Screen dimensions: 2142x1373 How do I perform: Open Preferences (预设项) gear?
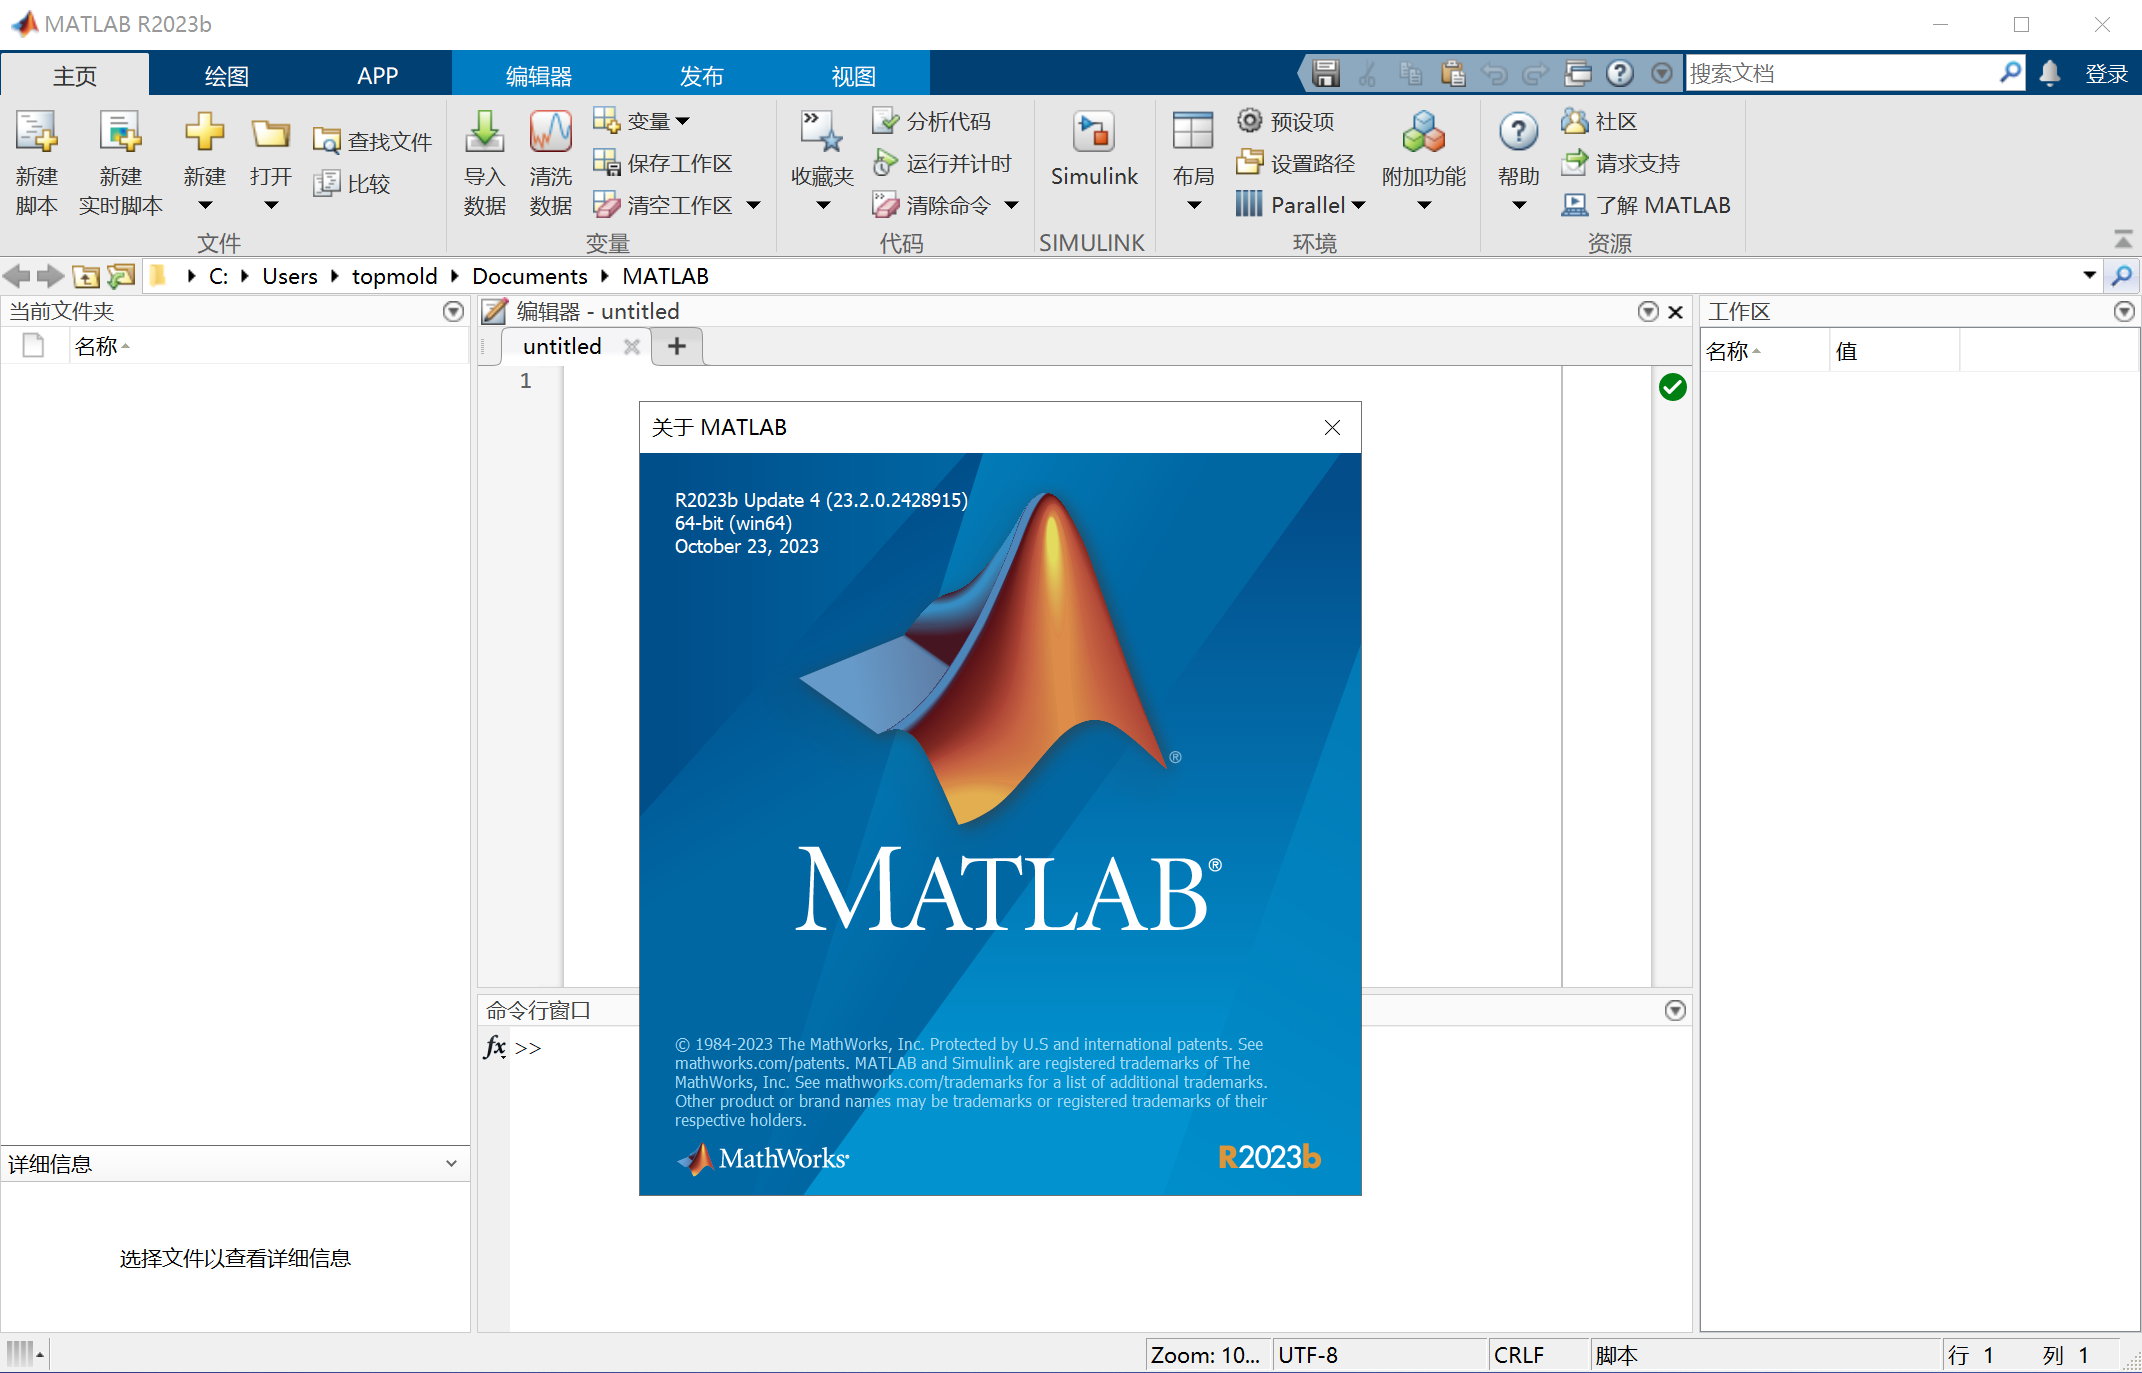tap(1286, 121)
